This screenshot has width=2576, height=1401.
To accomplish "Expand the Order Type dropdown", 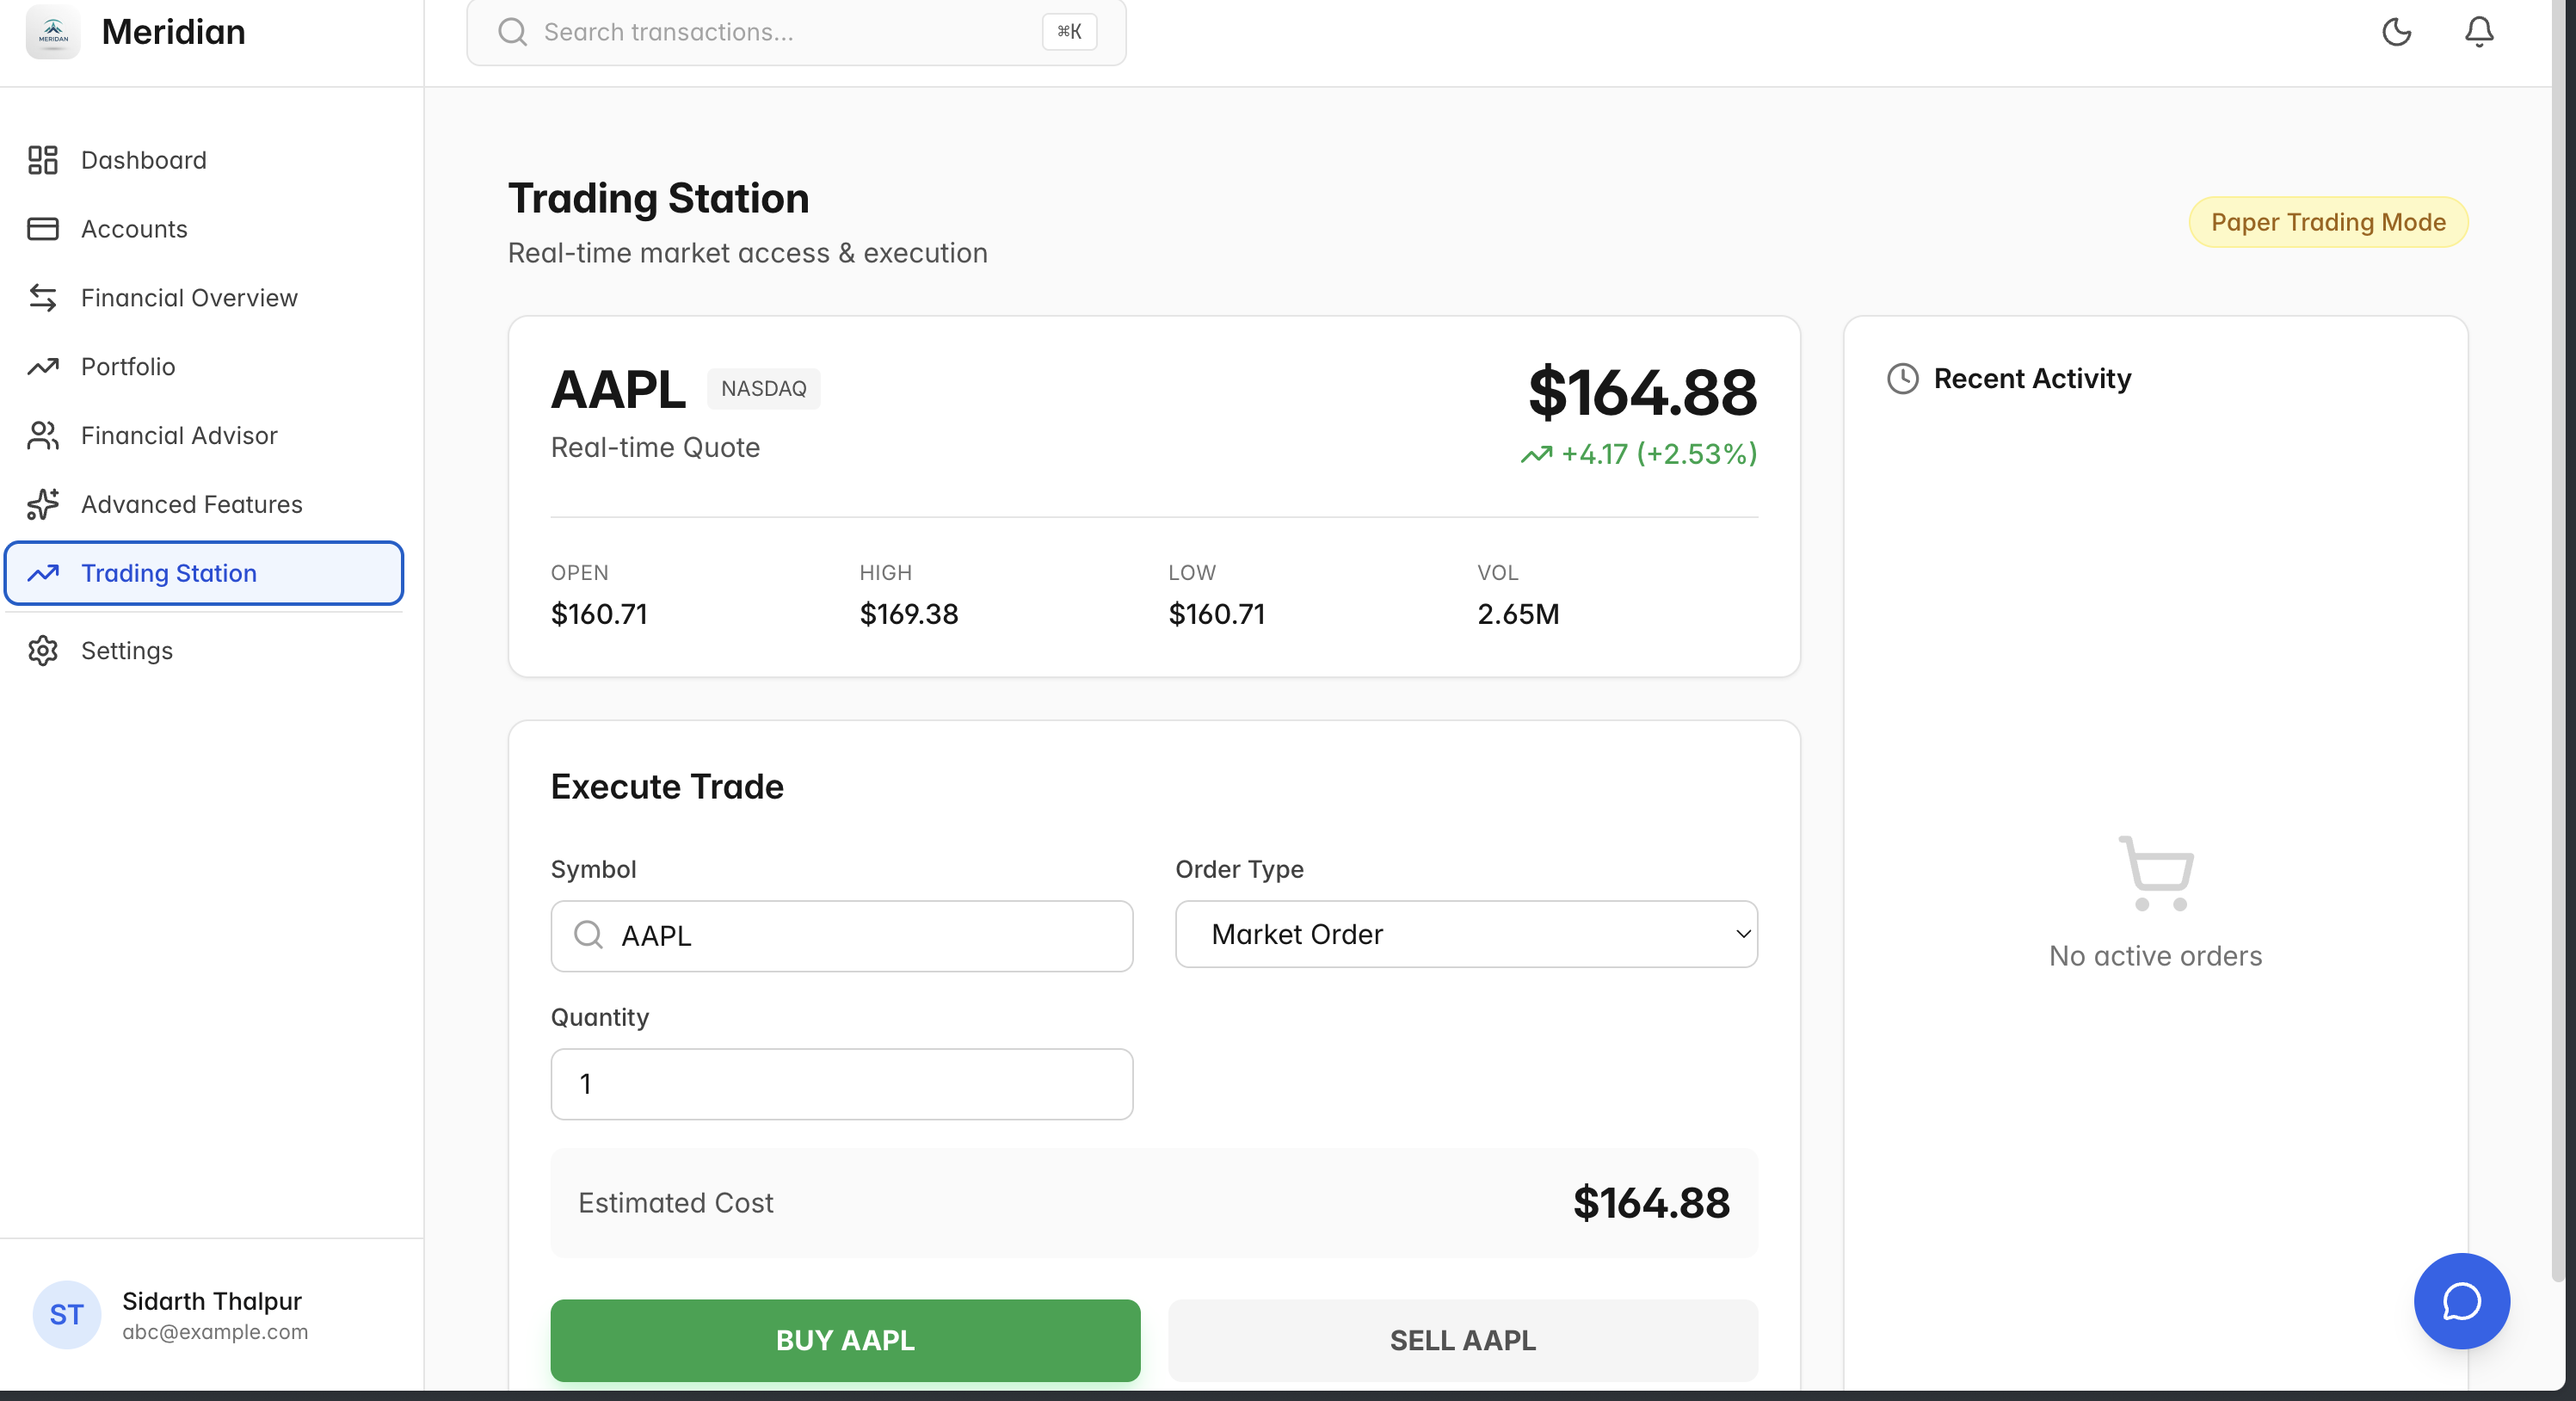I will [x=1464, y=934].
